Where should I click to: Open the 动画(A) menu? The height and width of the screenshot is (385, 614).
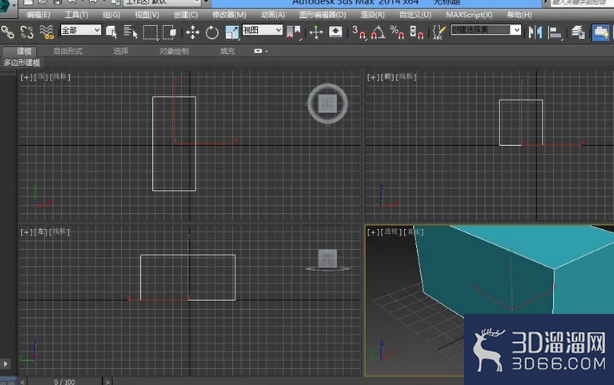click(273, 15)
